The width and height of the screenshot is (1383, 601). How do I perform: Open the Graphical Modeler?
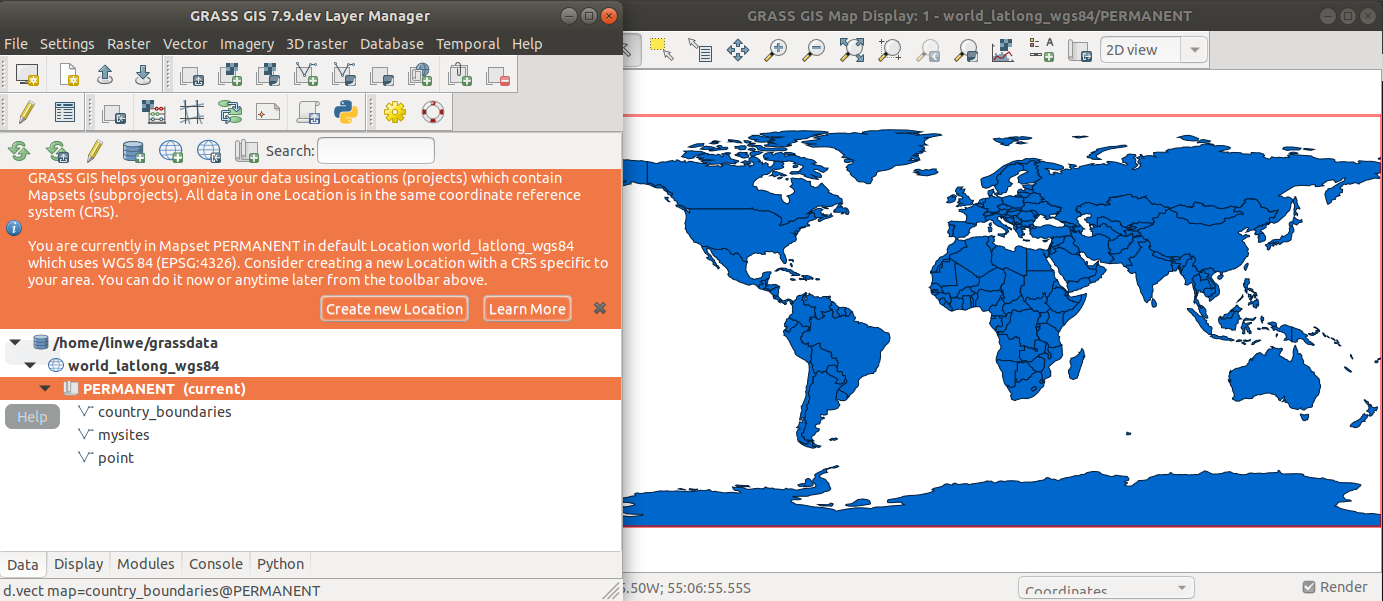click(x=231, y=112)
